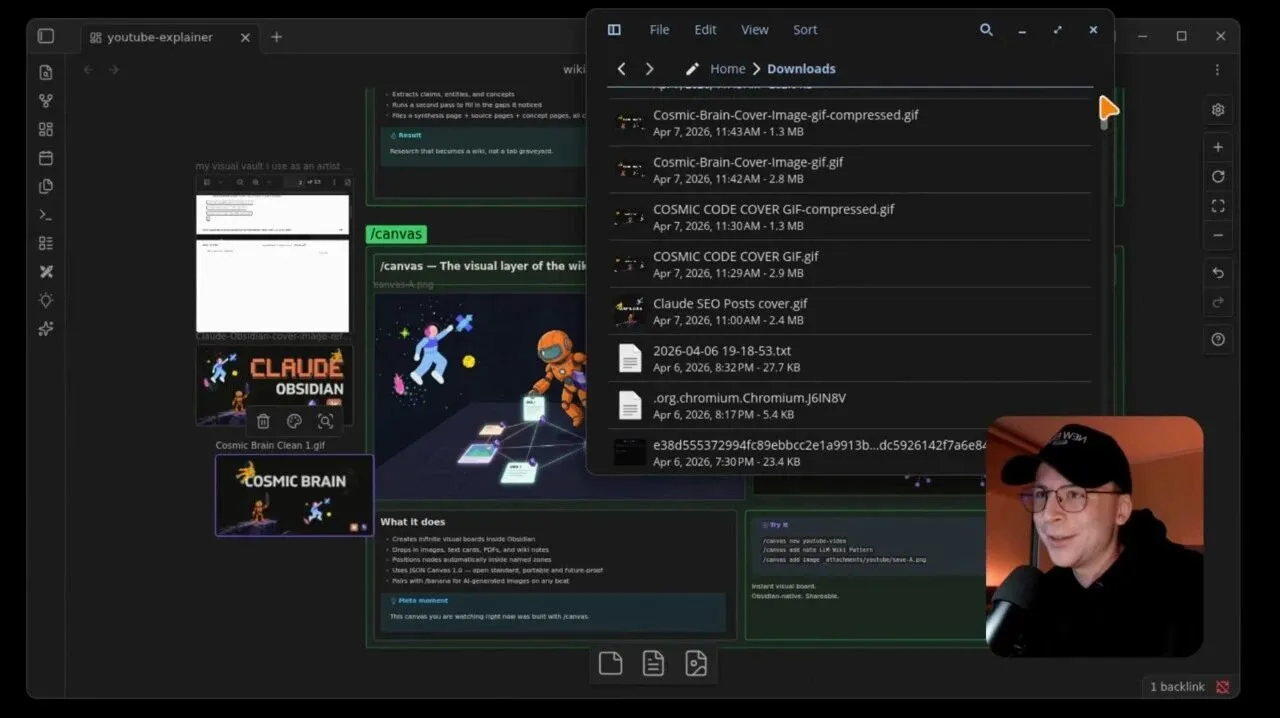The height and width of the screenshot is (718, 1280).
Task: Open command palette terminal icon in ribbon
Action: [46, 215]
